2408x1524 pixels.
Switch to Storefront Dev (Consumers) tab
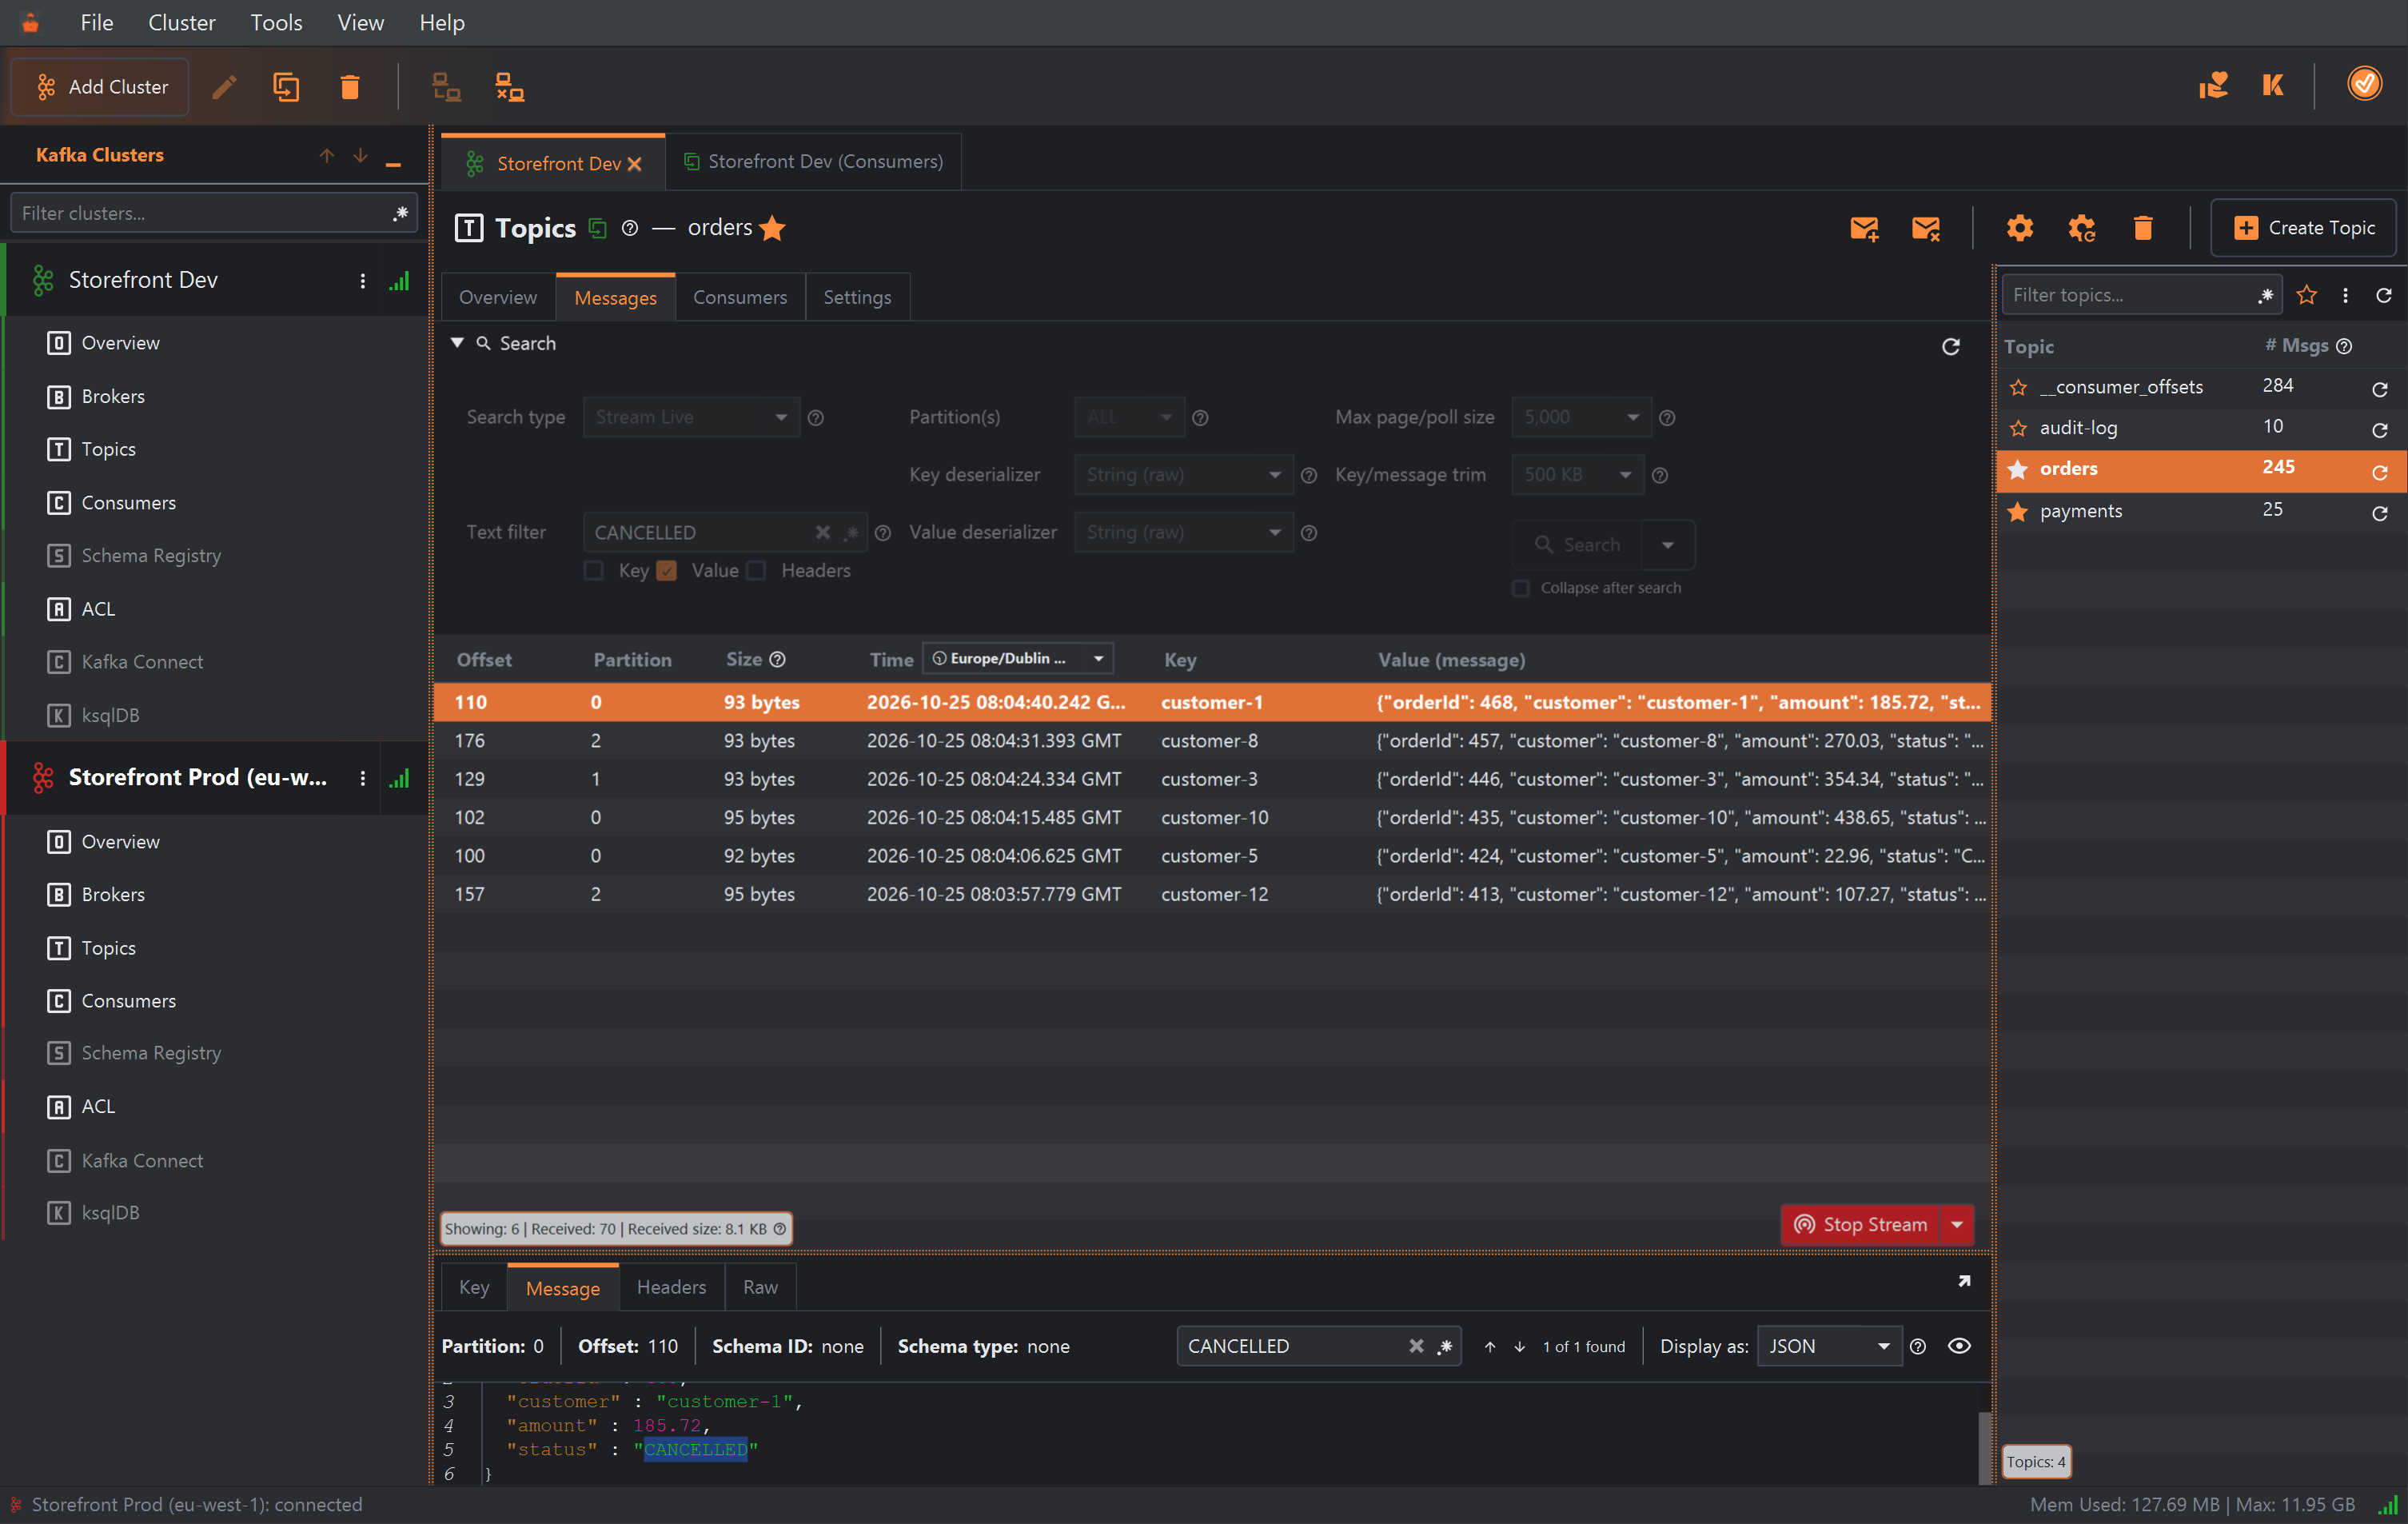pos(814,161)
